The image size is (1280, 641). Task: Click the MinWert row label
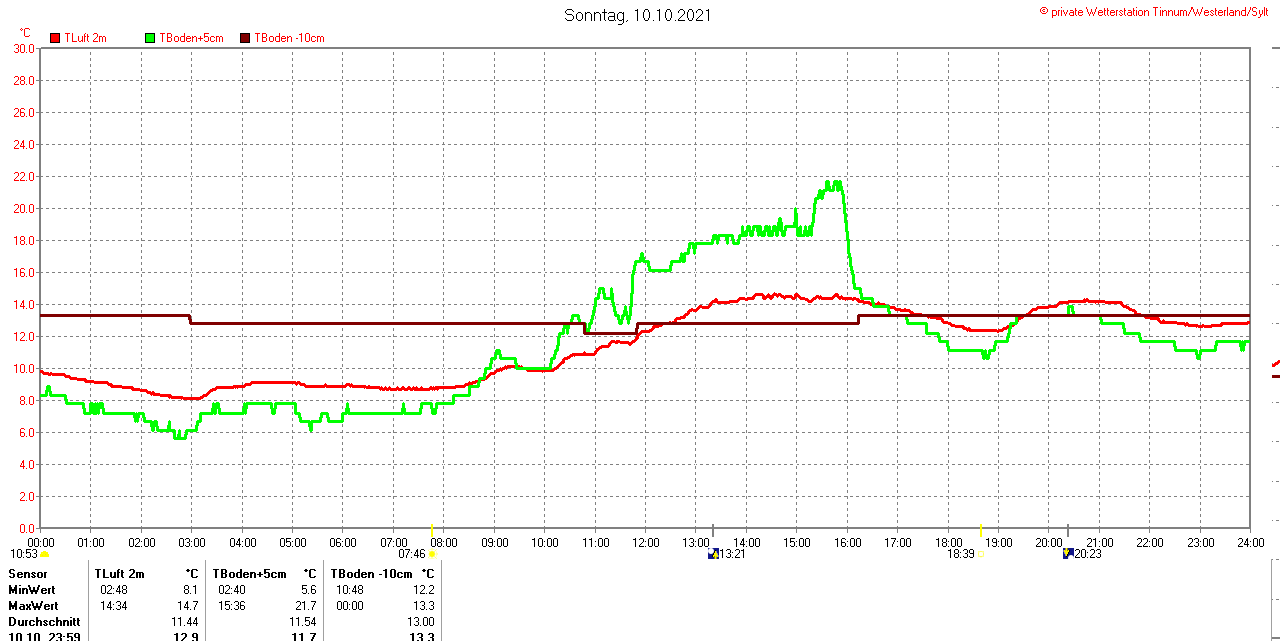click(33, 590)
